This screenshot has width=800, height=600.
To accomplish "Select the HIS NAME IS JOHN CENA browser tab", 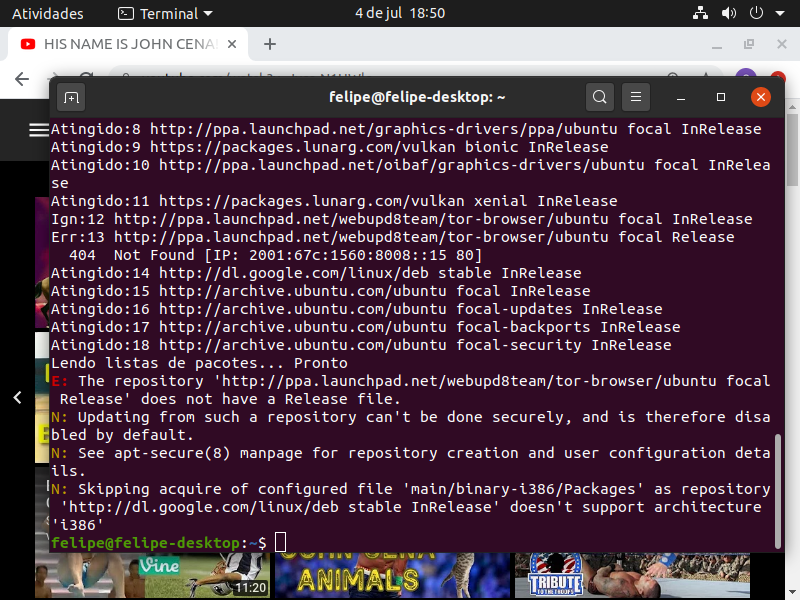I will 128,44.
